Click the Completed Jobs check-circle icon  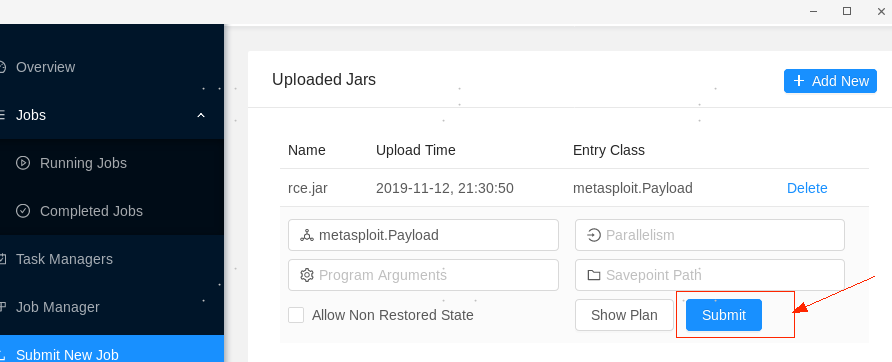click(x=23, y=211)
